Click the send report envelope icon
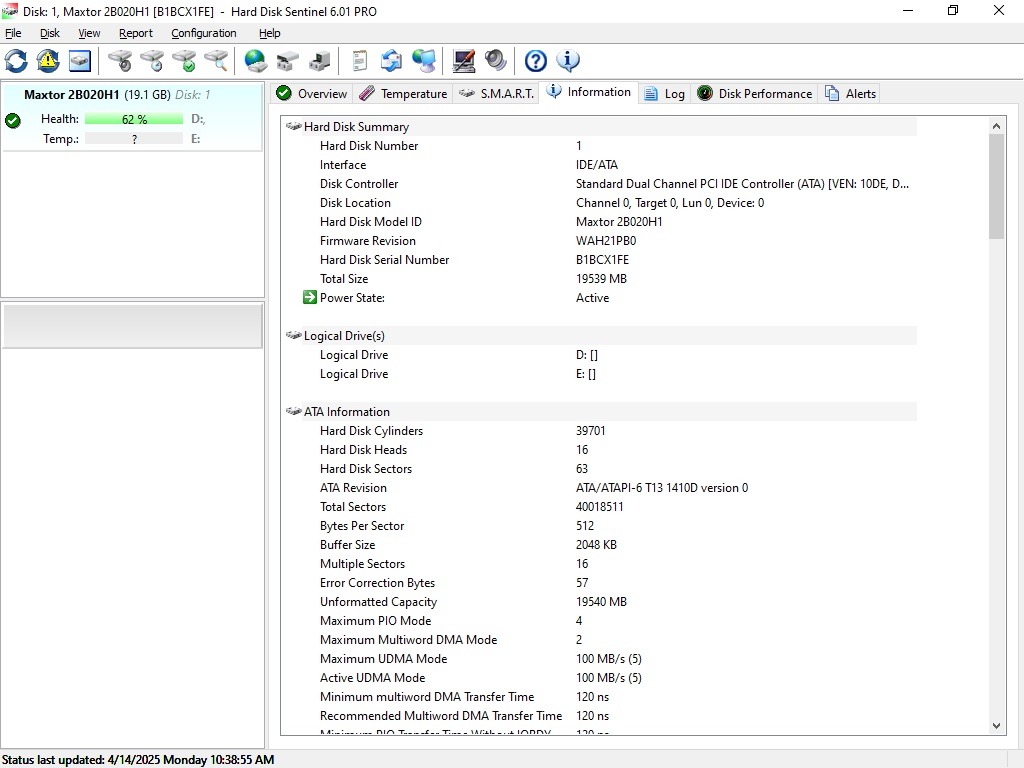 coord(391,61)
